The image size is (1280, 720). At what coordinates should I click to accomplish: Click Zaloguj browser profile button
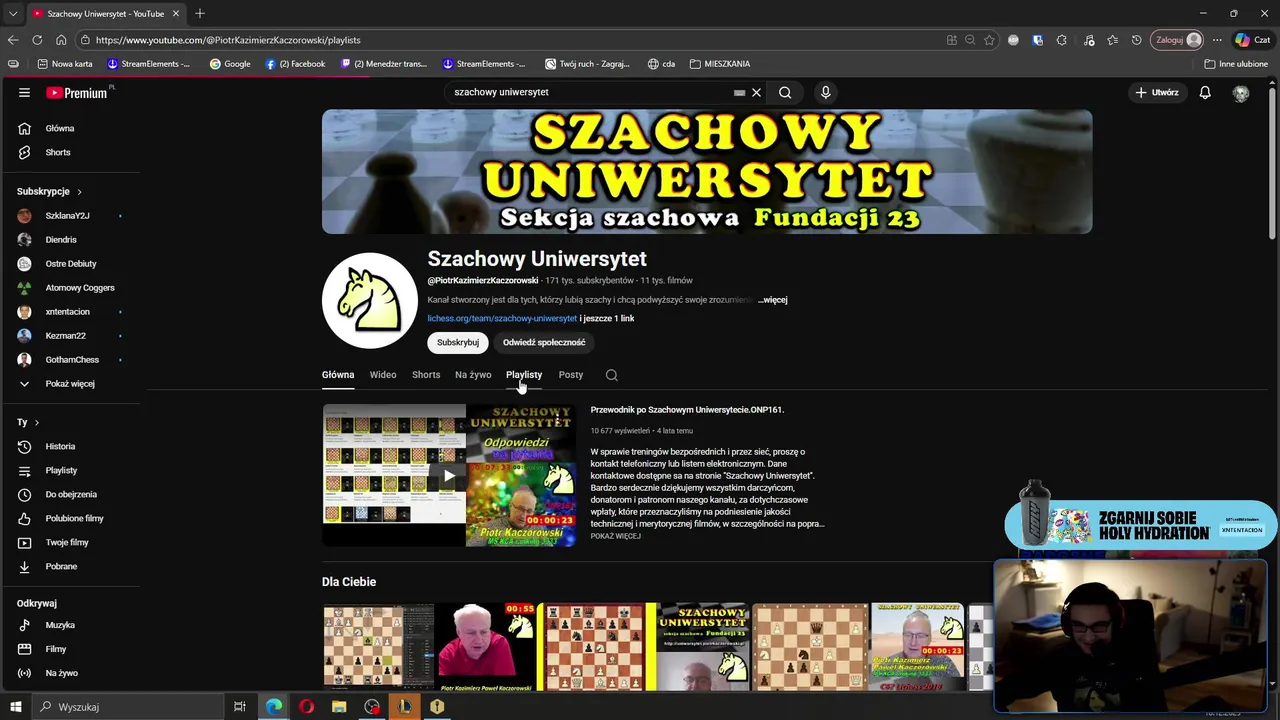[1177, 40]
